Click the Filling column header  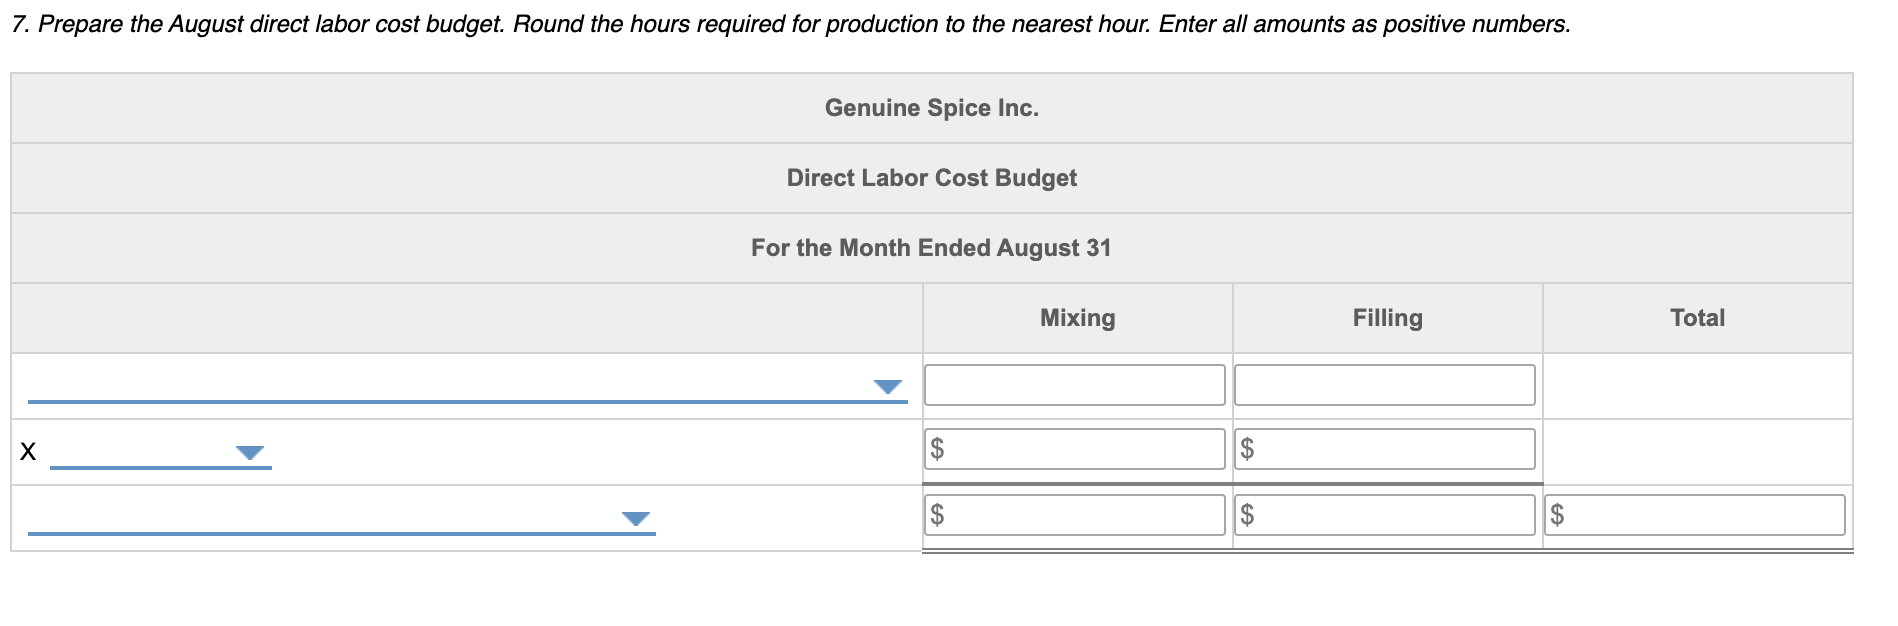(x=1387, y=318)
